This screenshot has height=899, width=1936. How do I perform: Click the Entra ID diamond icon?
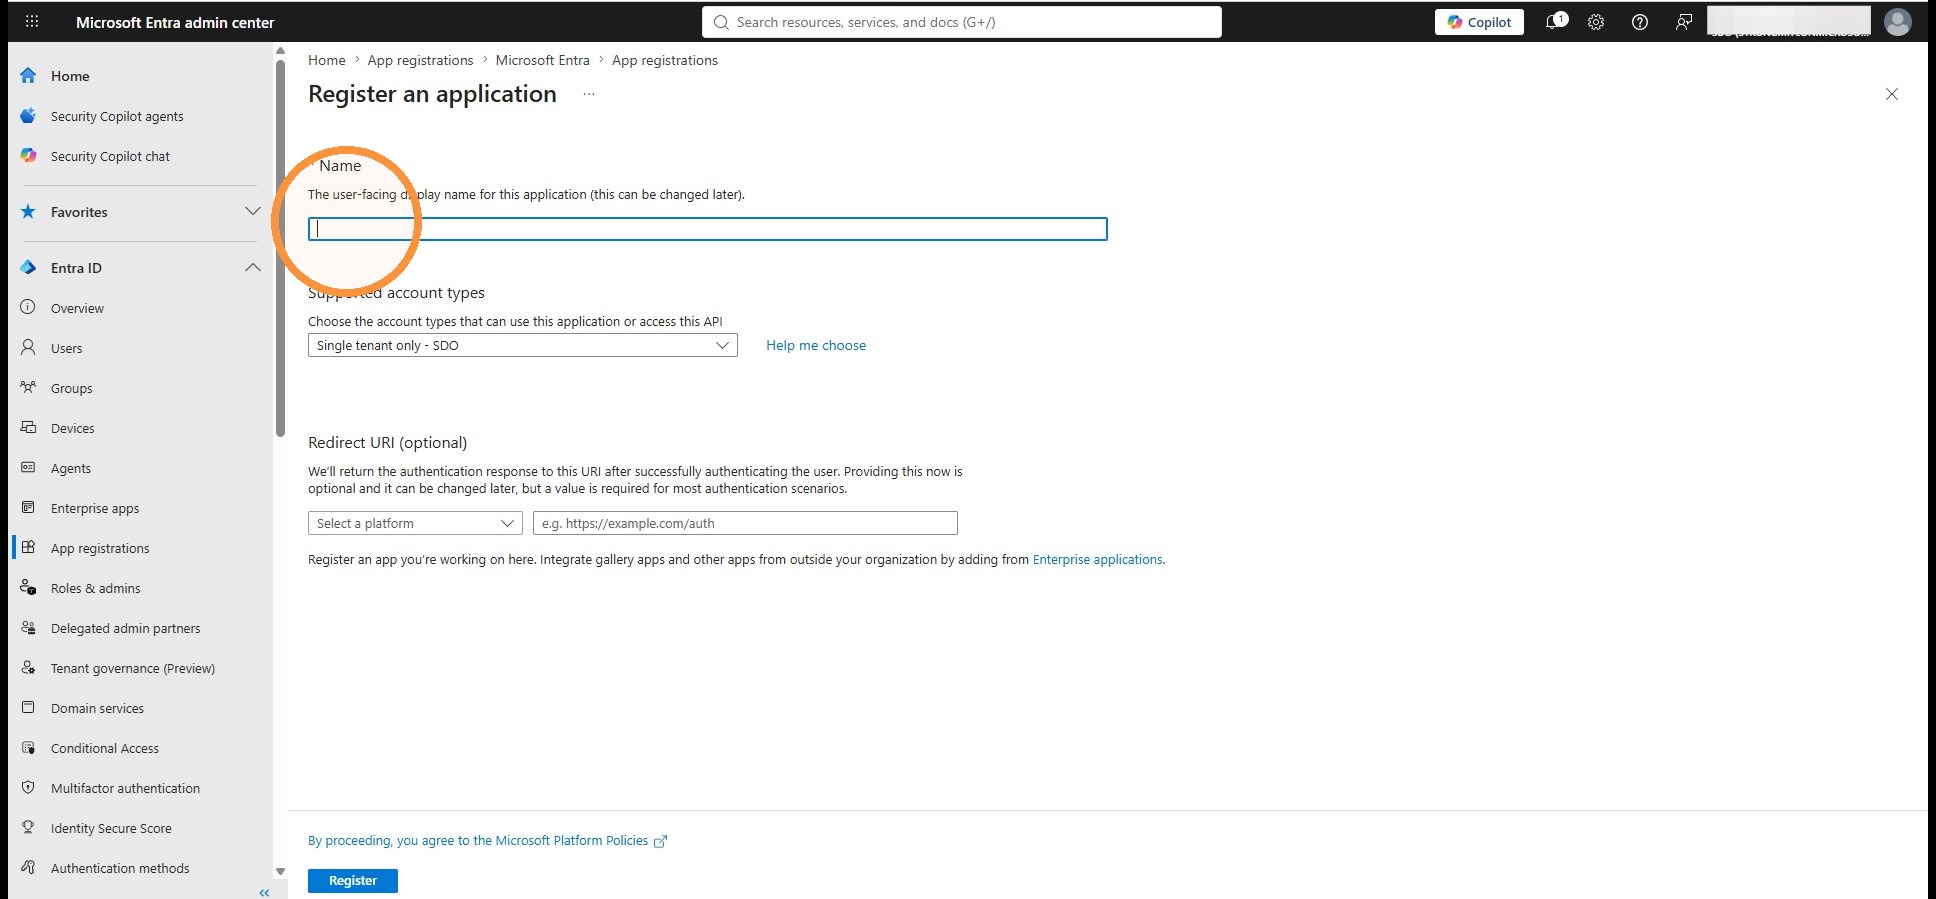tap(28, 268)
